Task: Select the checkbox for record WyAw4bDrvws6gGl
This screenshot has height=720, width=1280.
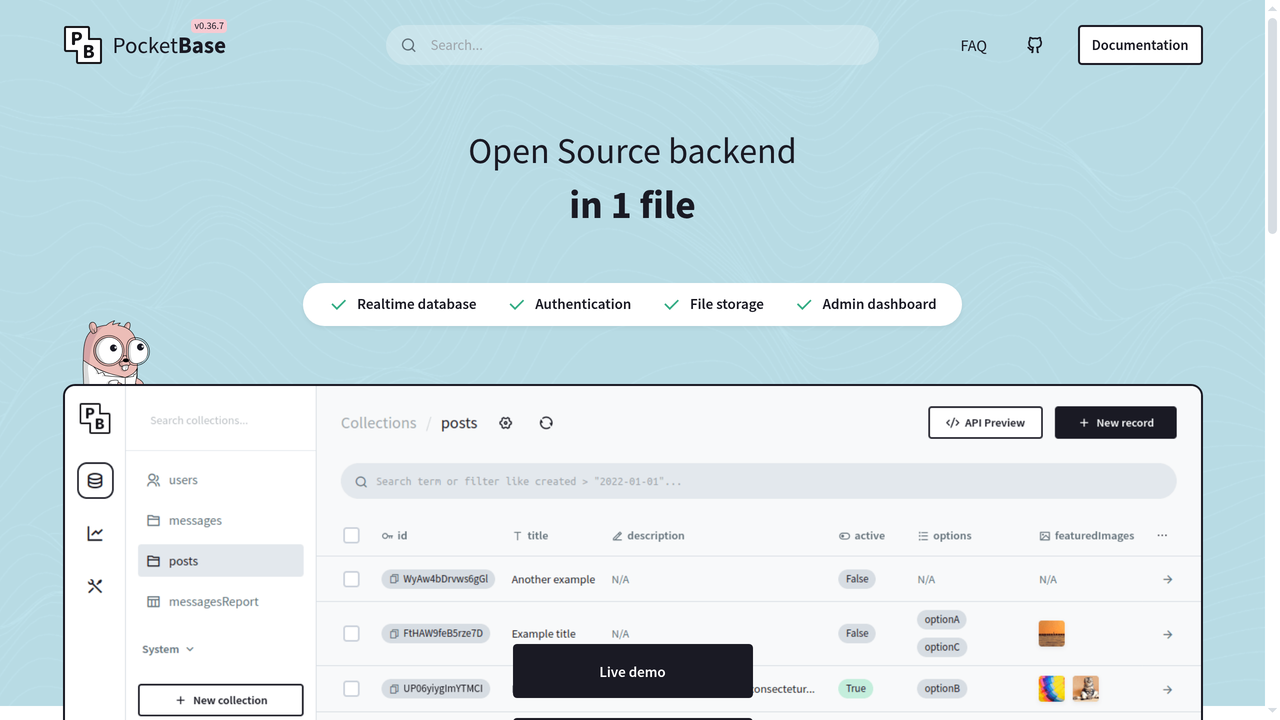Action: [351, 579]
